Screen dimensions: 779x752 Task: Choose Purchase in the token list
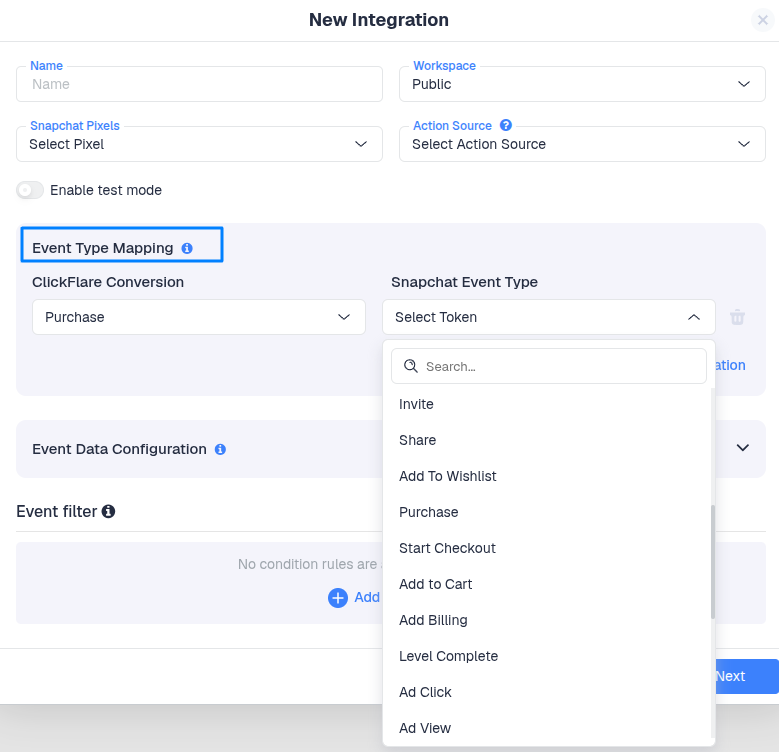pyautogui.click(x=546, y=512)
